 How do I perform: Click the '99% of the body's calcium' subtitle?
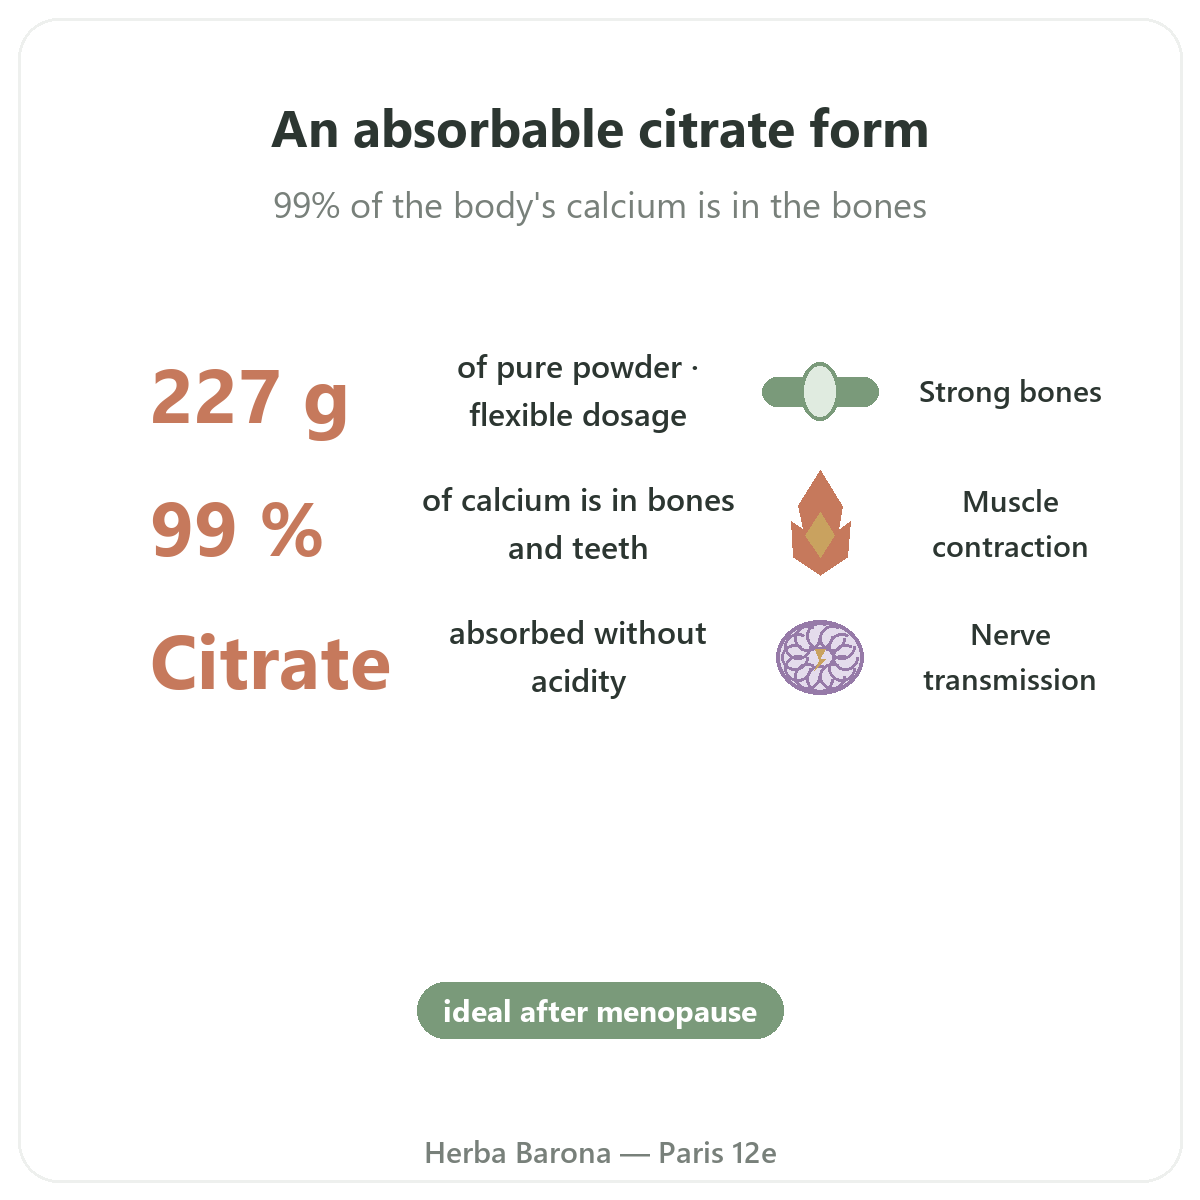pos(600,206)
